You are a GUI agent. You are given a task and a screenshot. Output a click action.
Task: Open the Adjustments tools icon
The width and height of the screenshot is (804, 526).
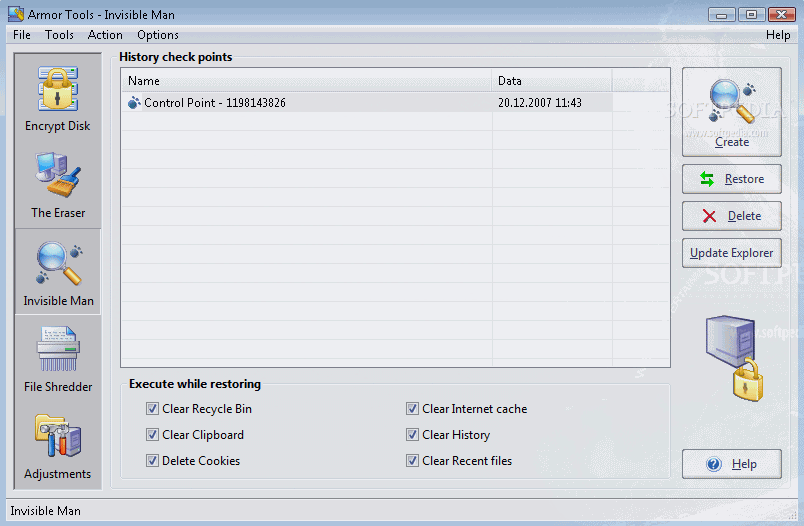58,436
